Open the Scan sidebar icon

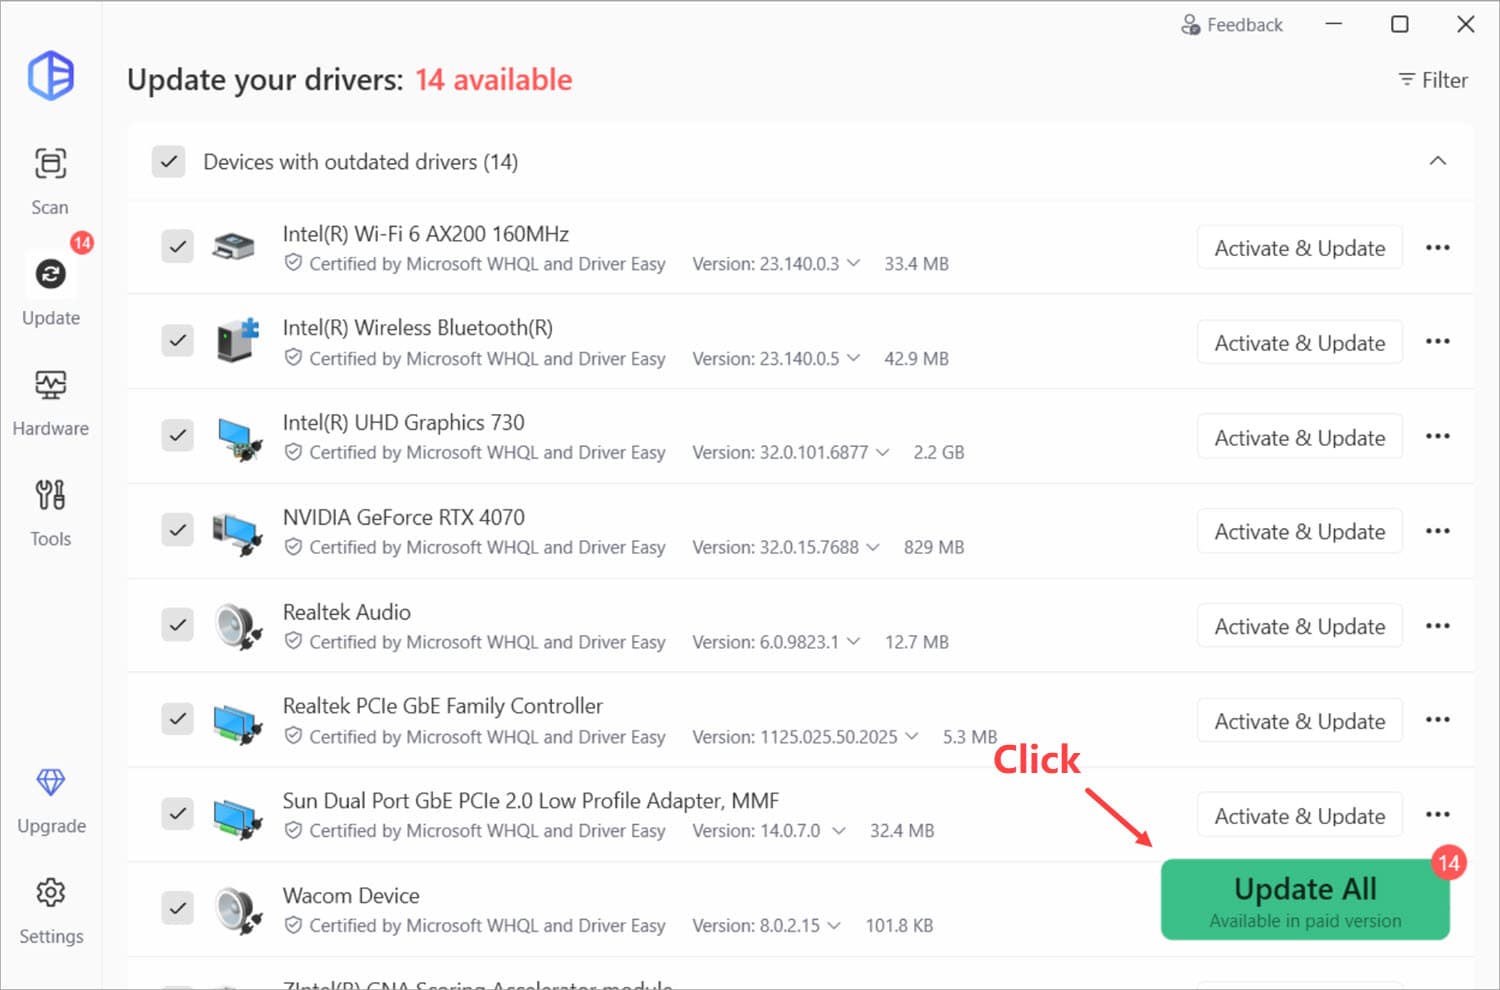pyautogui.click(x=50, y=164)
